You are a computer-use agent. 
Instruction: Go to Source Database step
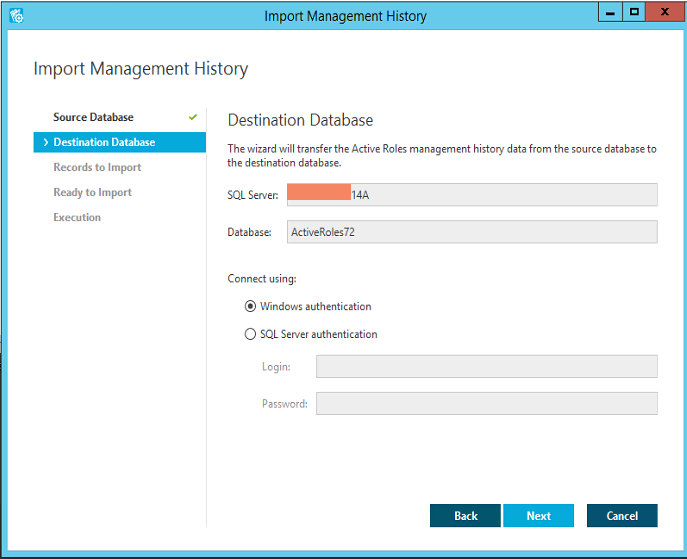pos(93,117)
